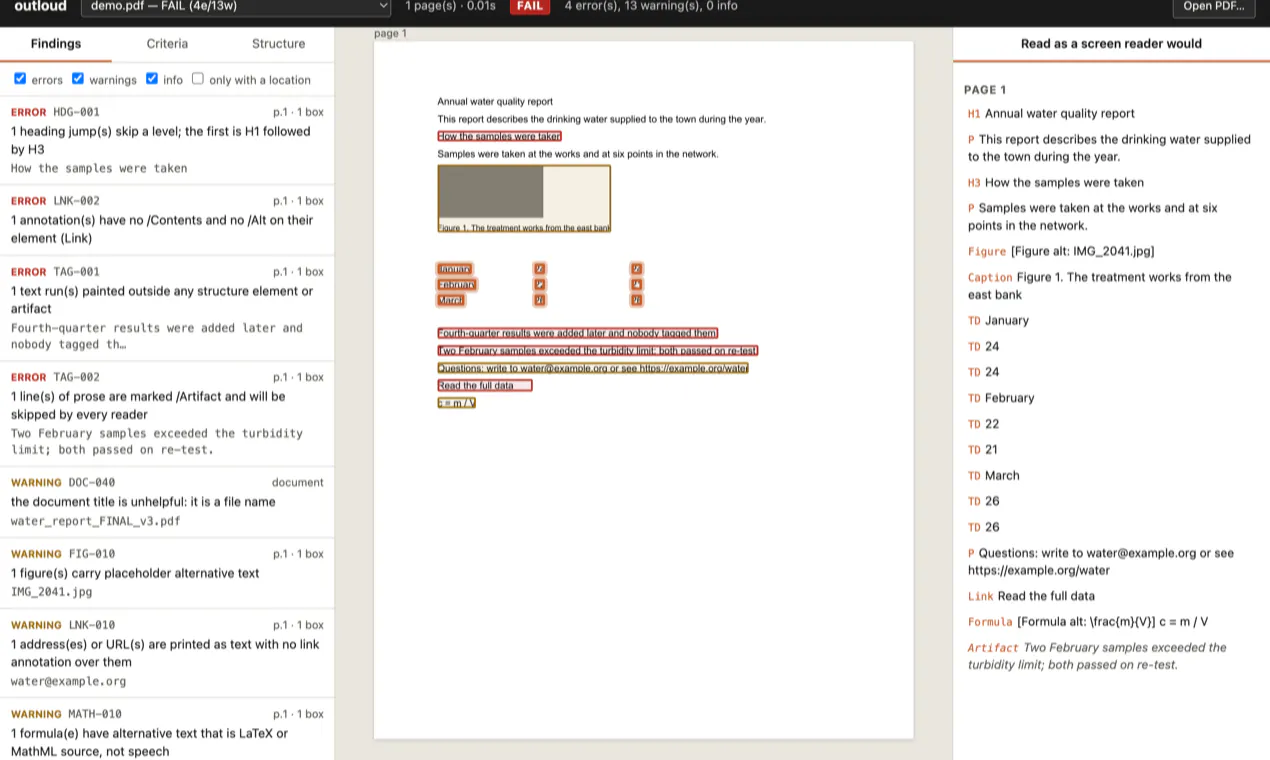This screenshot has height=760, width=1270.
Task: Click the 'Two February samples' highlighted line on page
Action: click(x=597, y=351)
